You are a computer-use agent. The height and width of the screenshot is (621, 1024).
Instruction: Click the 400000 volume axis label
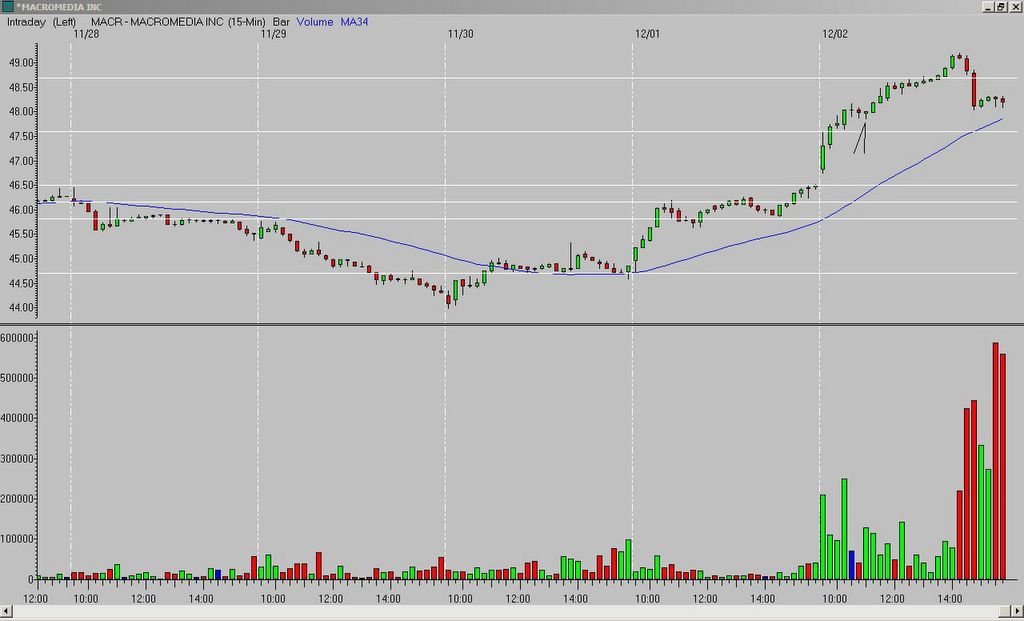[17, 418]
